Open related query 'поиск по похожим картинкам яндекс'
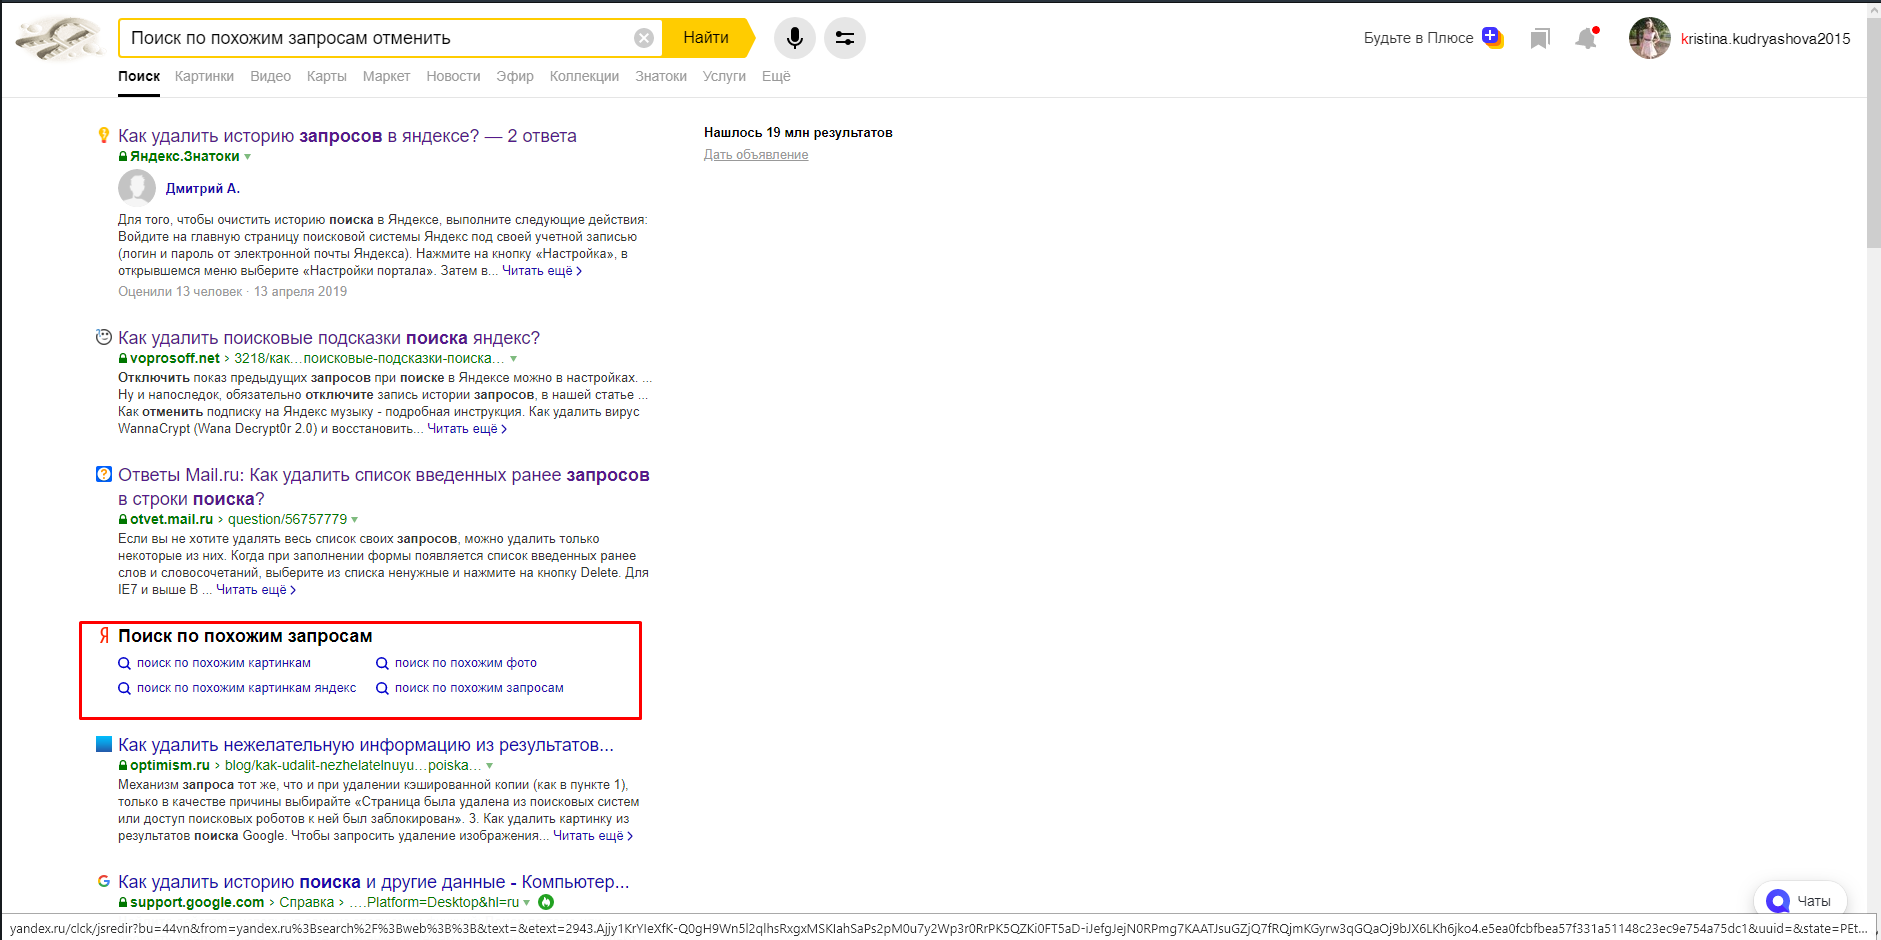Viewport: 1881px width, 940px height. 246,688
